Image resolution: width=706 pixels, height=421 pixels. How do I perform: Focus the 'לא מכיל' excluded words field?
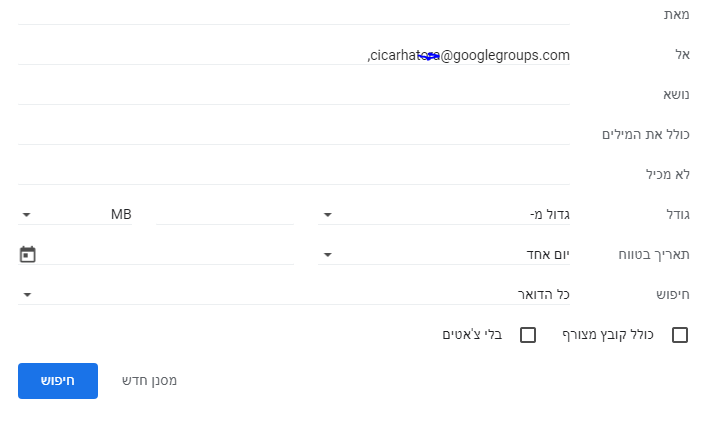coord(294,174)
